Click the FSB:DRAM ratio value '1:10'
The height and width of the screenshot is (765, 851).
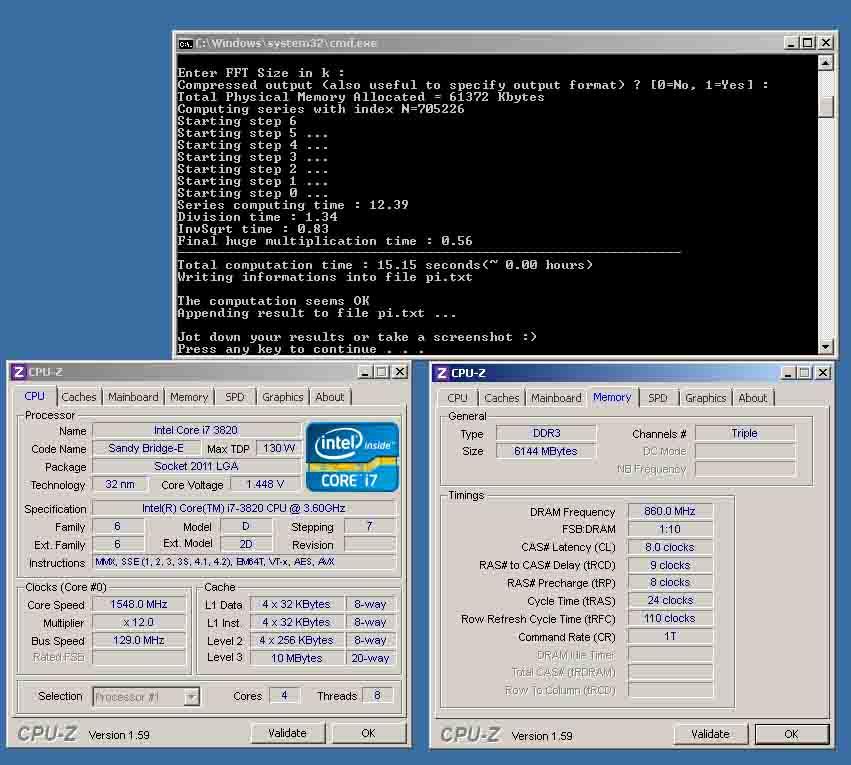point(670,529)
